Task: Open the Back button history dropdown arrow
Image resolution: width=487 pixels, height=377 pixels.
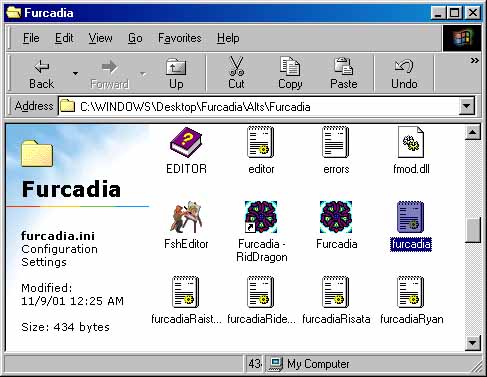Action: [x=76, y=73]
